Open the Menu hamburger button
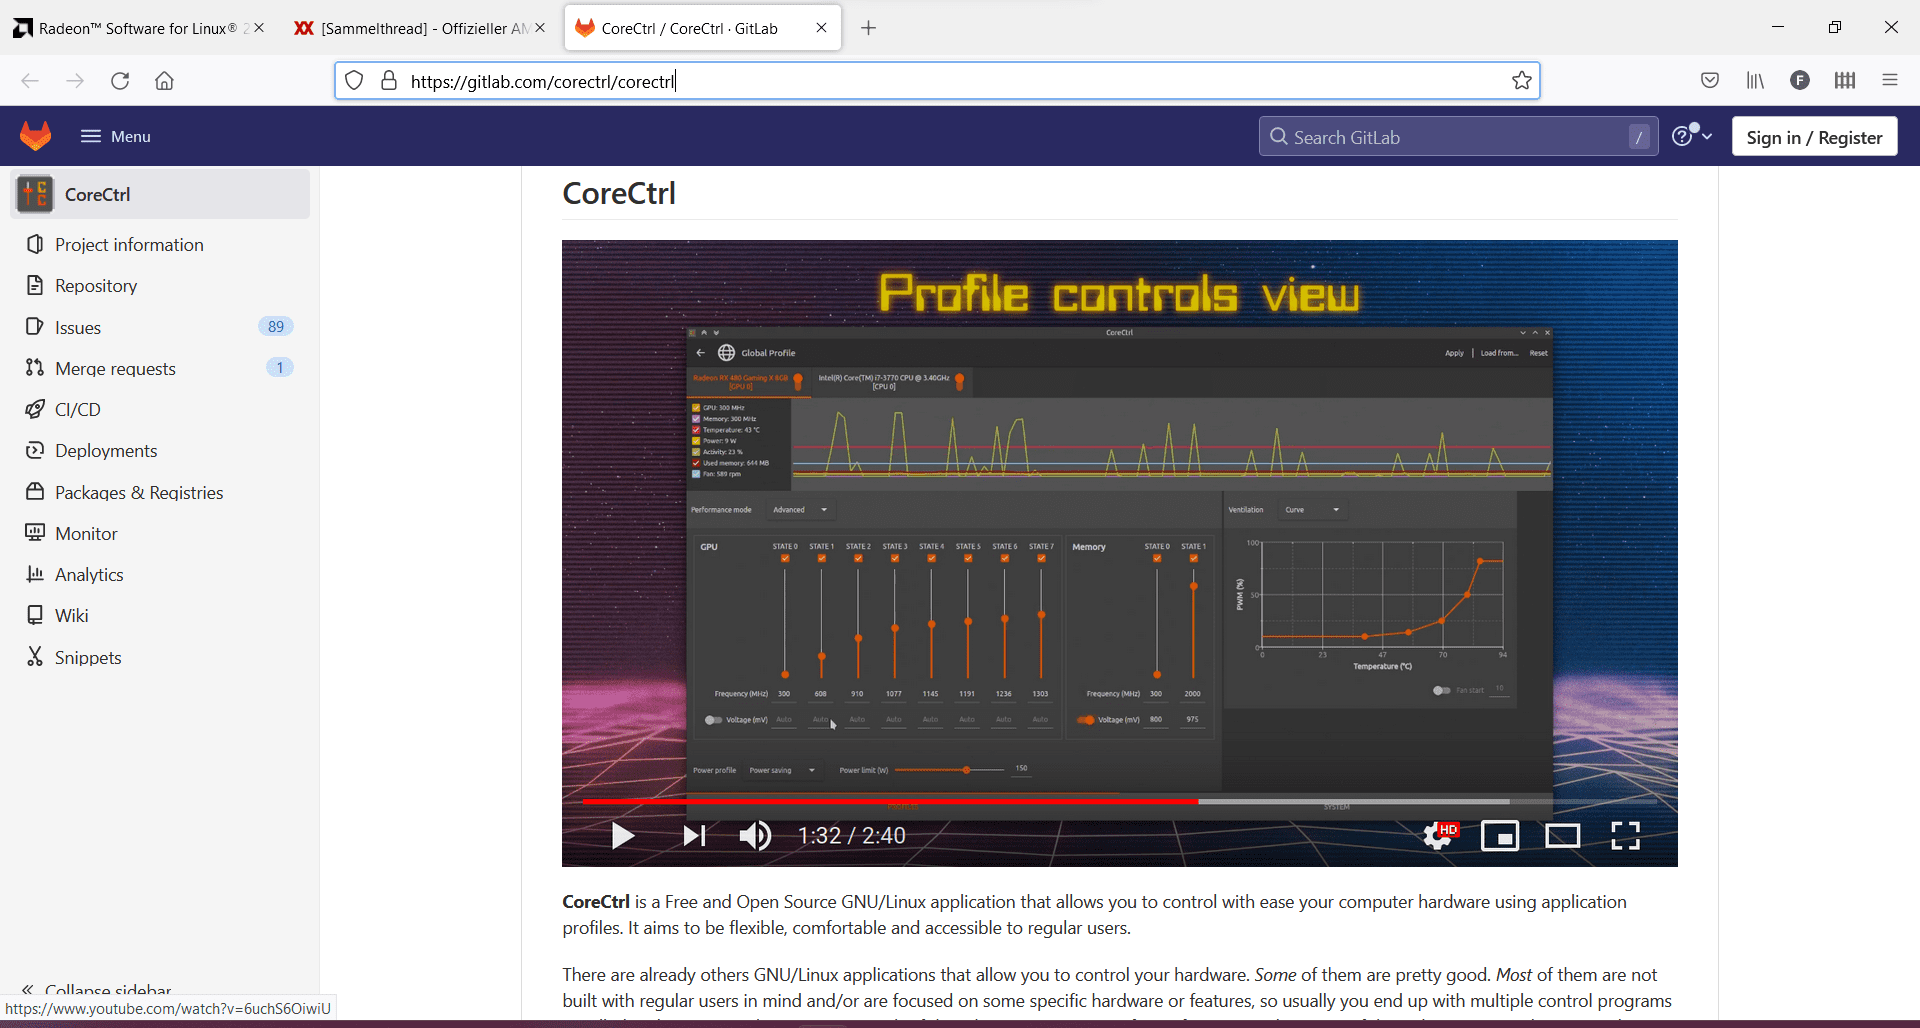 [116, 136]
